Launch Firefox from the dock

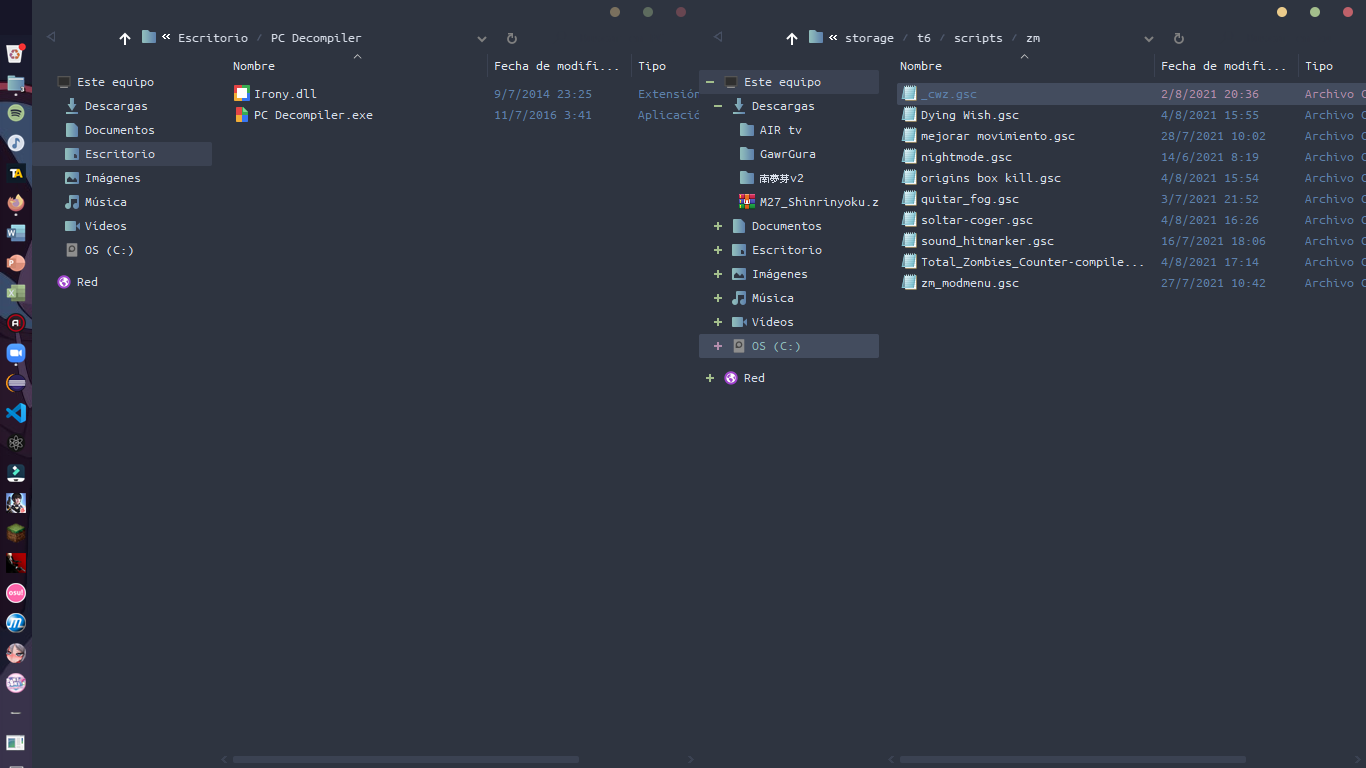[16, 203]
